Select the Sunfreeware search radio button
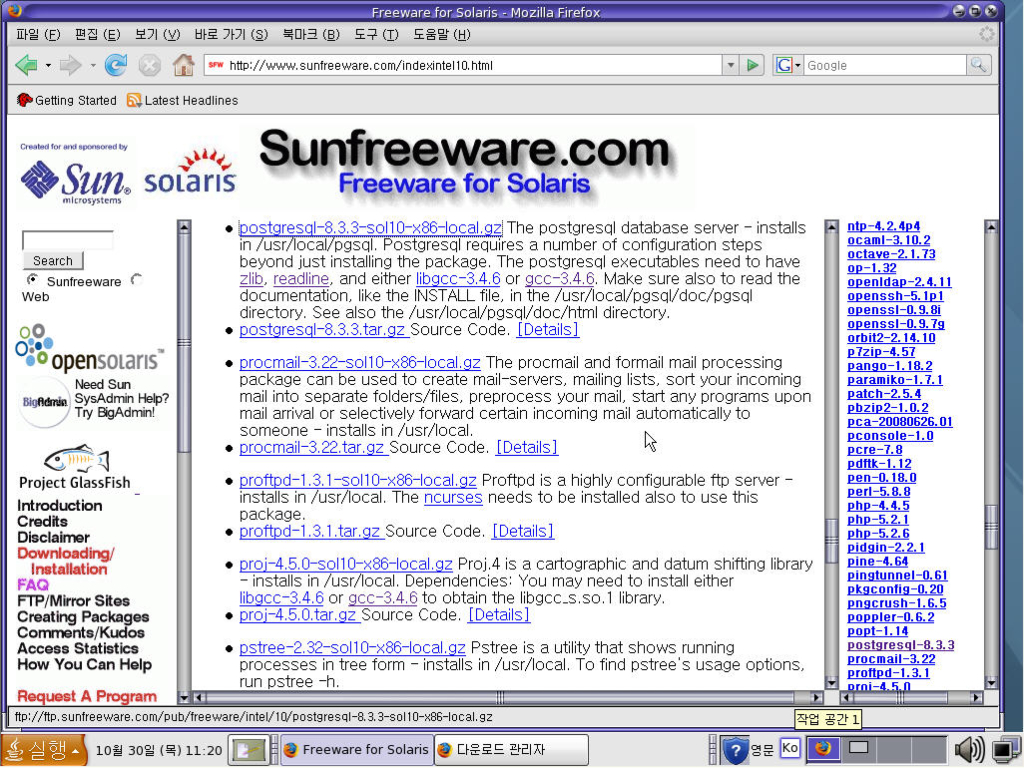The width and height of the screenshot is (1024, 768). coord(32,280)
